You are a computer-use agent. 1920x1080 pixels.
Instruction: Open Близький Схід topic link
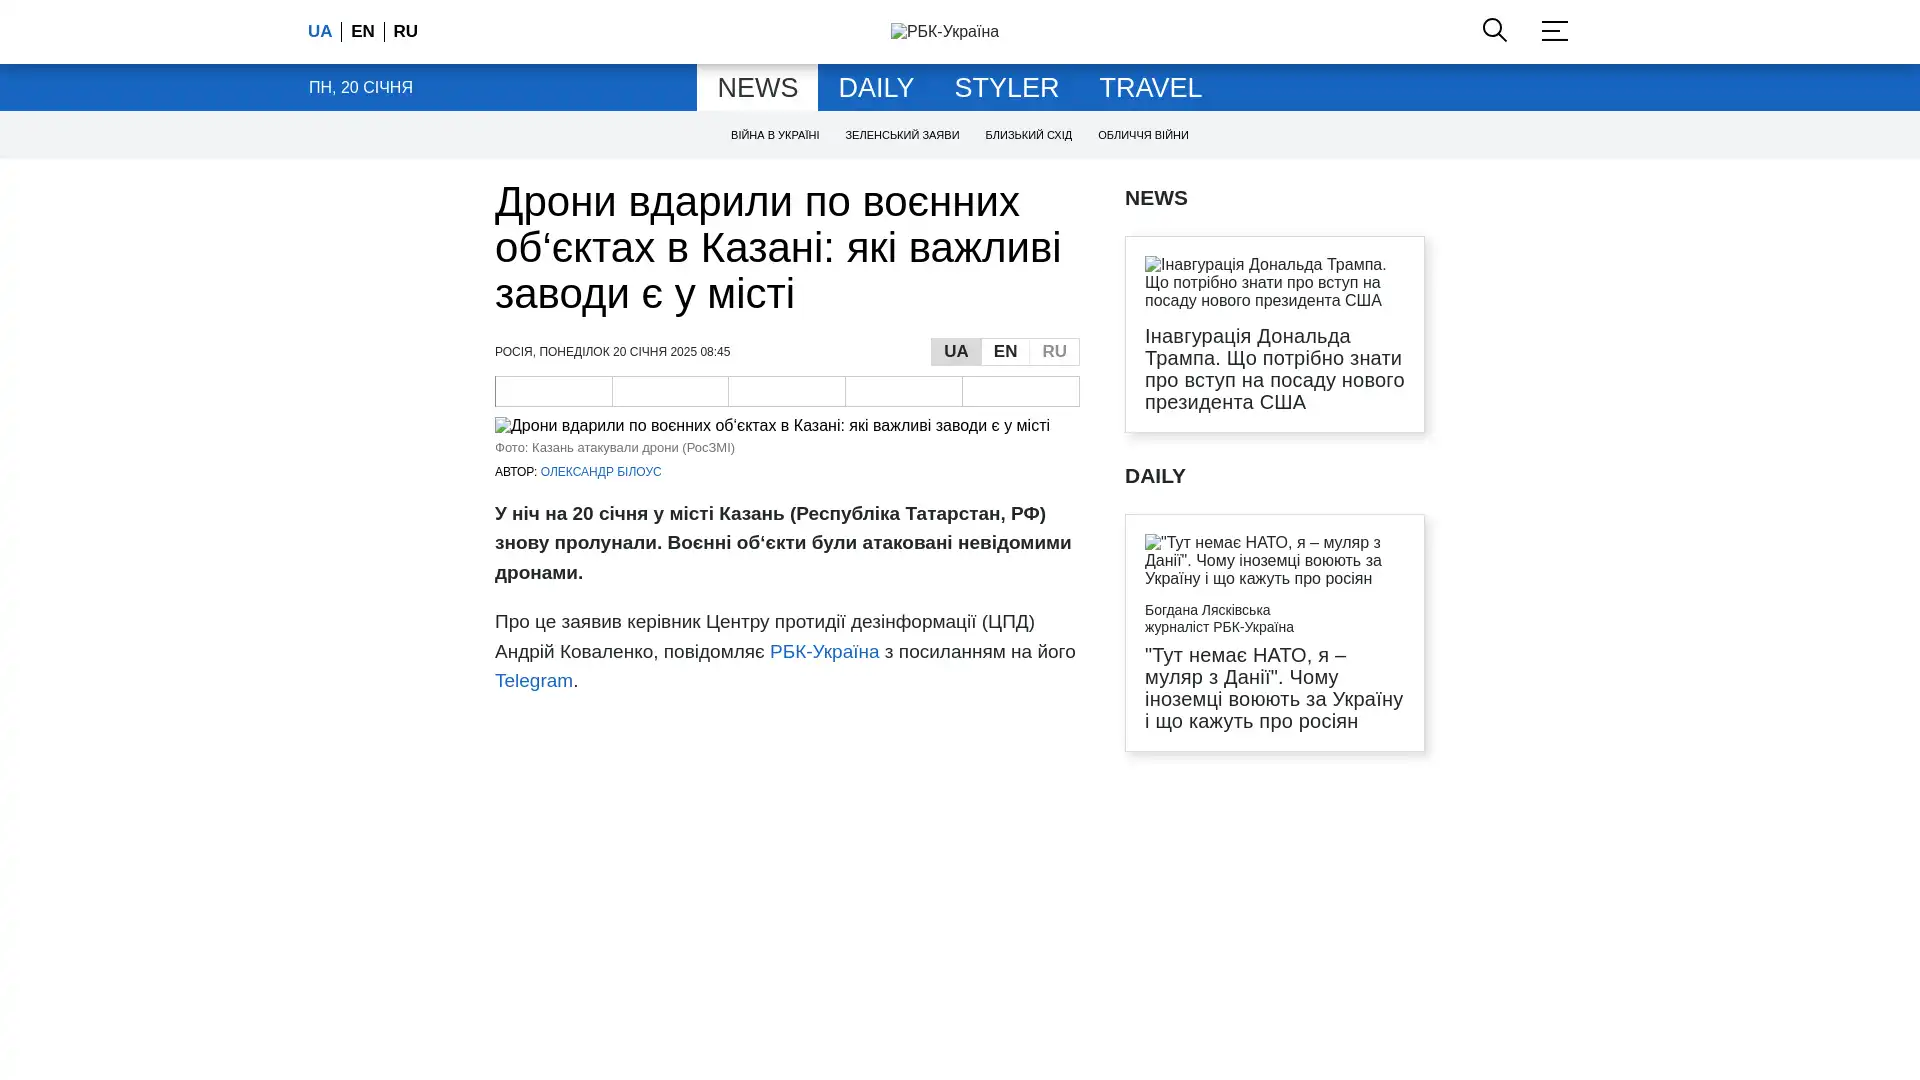pos(1027,135)
